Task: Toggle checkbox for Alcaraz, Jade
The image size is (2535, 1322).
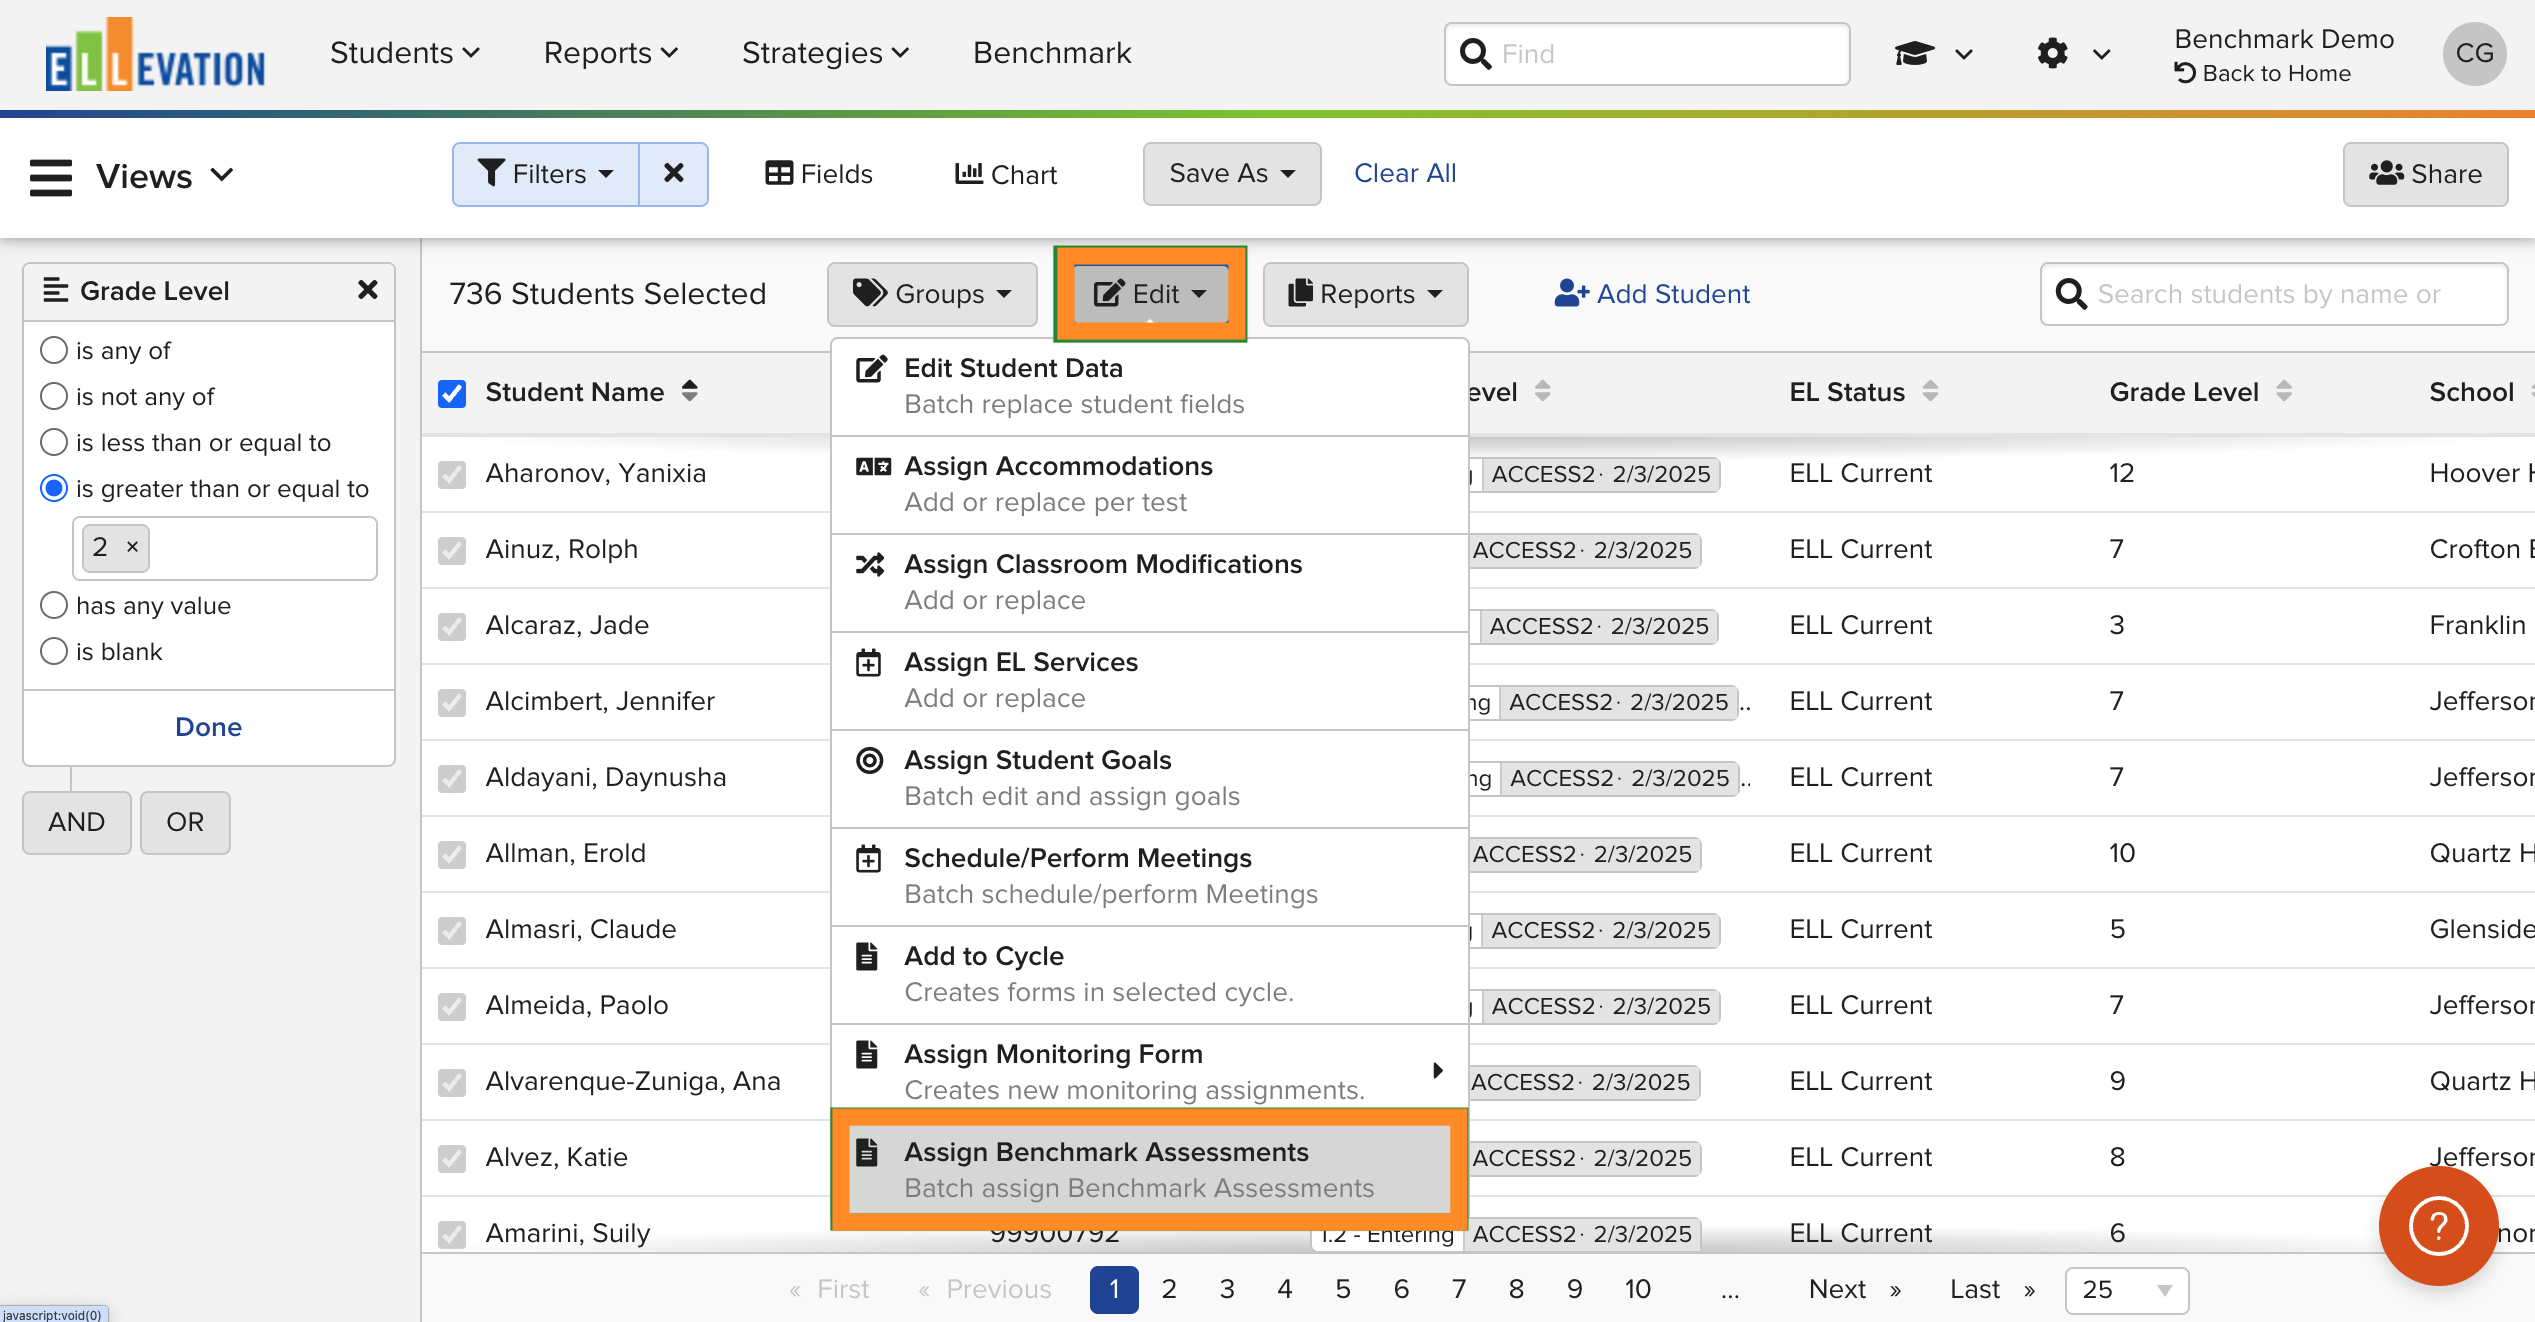Action: coord(452,626)
